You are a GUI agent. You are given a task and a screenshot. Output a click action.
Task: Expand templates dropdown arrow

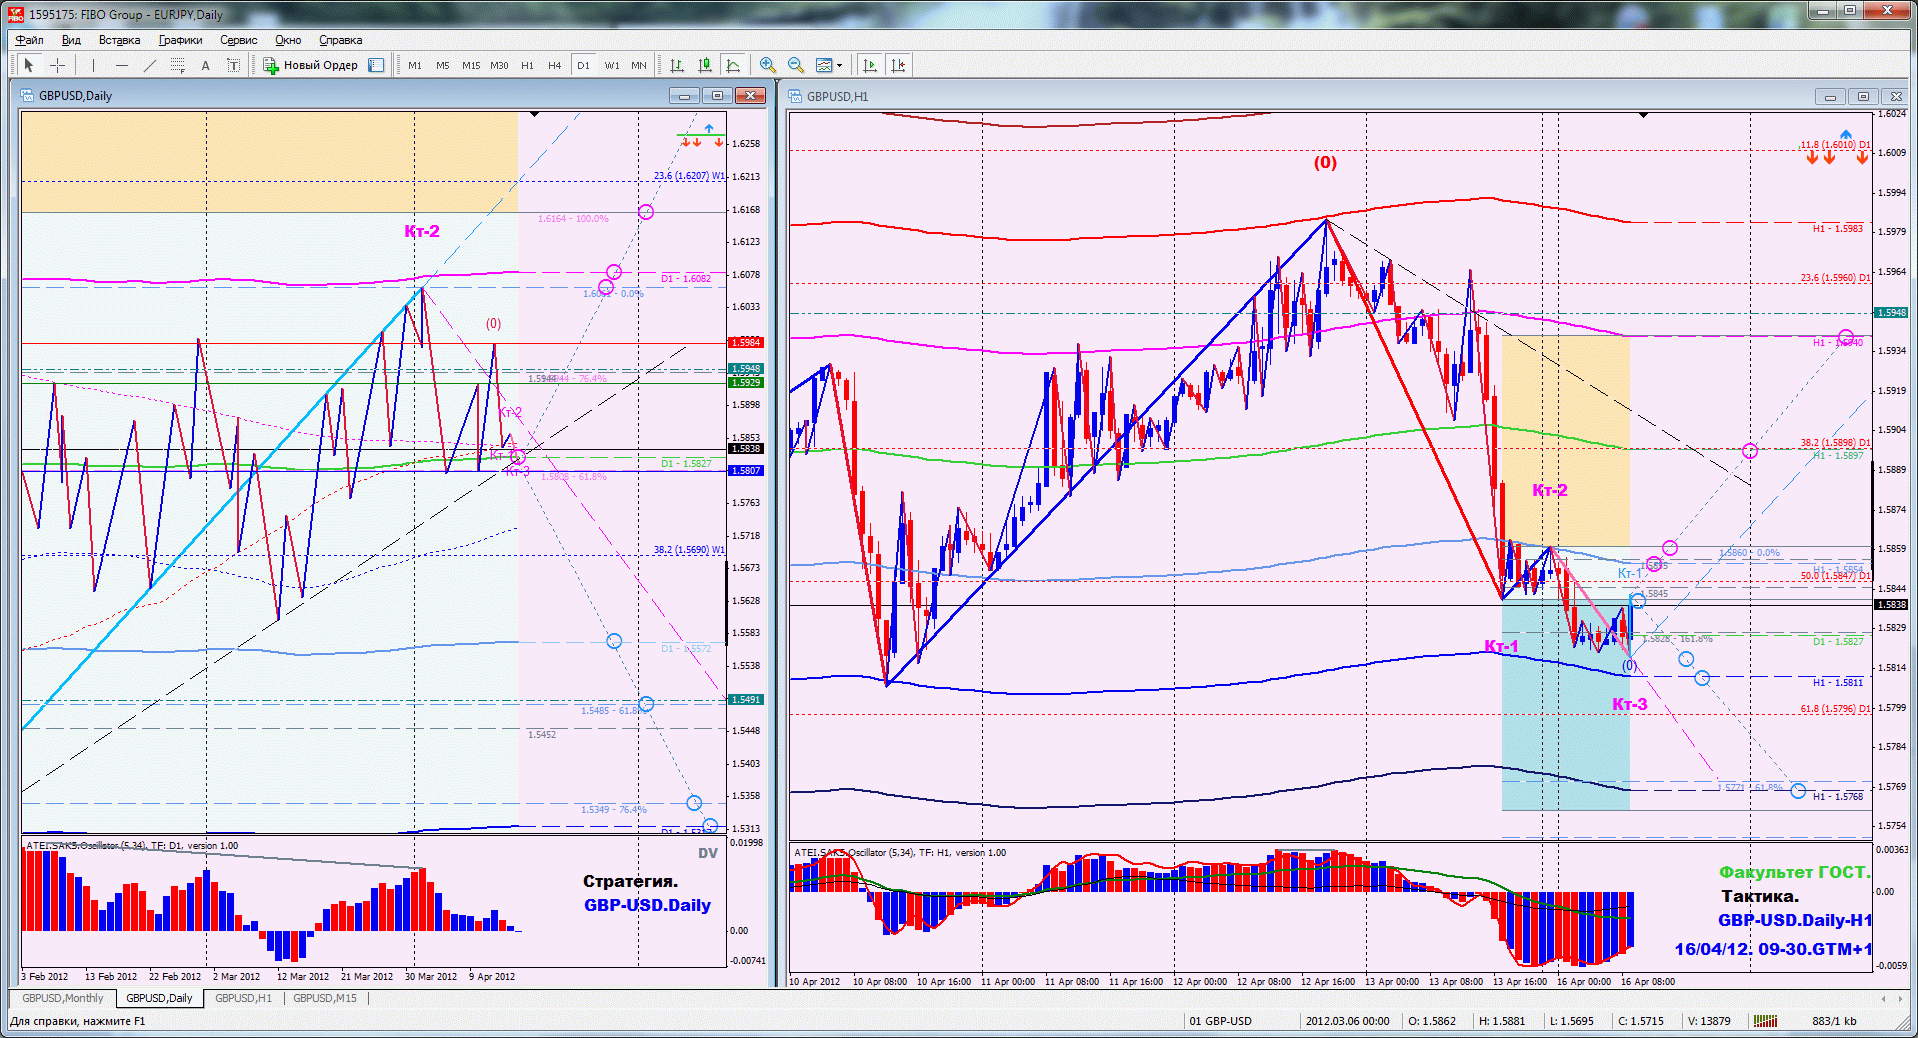pos(840,65)
